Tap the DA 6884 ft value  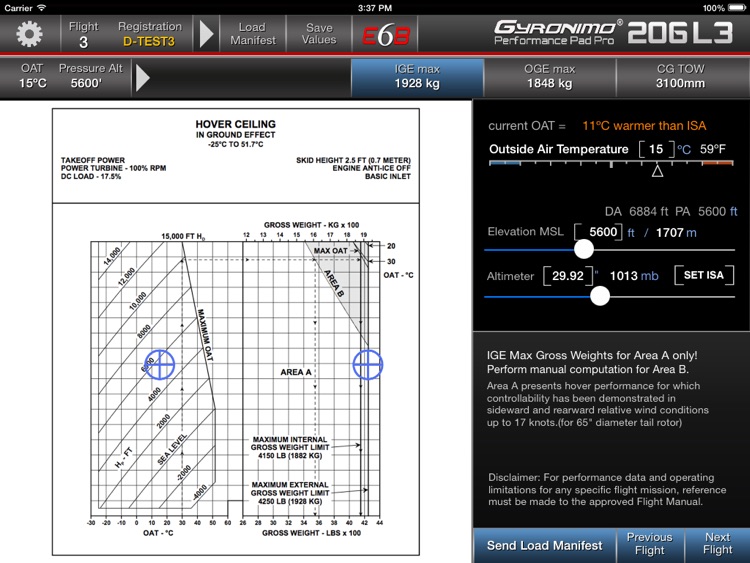click(x=636, y=211)
